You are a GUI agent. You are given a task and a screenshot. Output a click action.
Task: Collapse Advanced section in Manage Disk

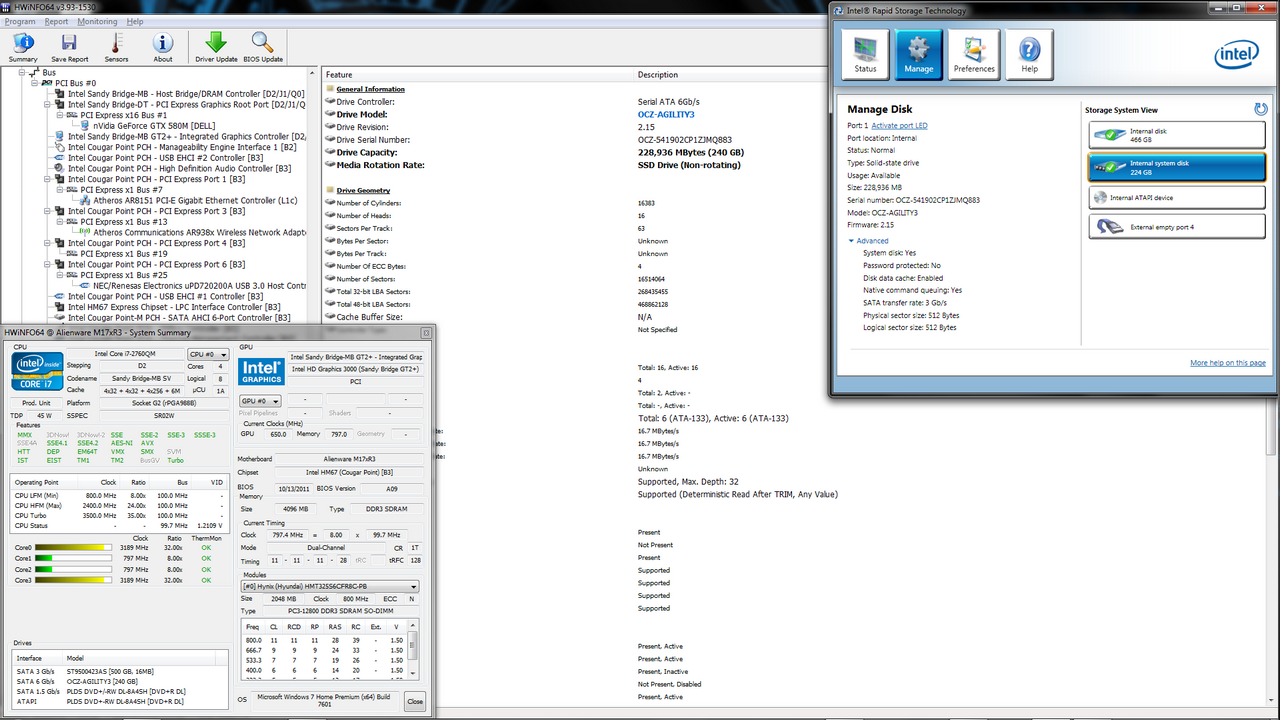pyautogui.click(x=869, y=240)
